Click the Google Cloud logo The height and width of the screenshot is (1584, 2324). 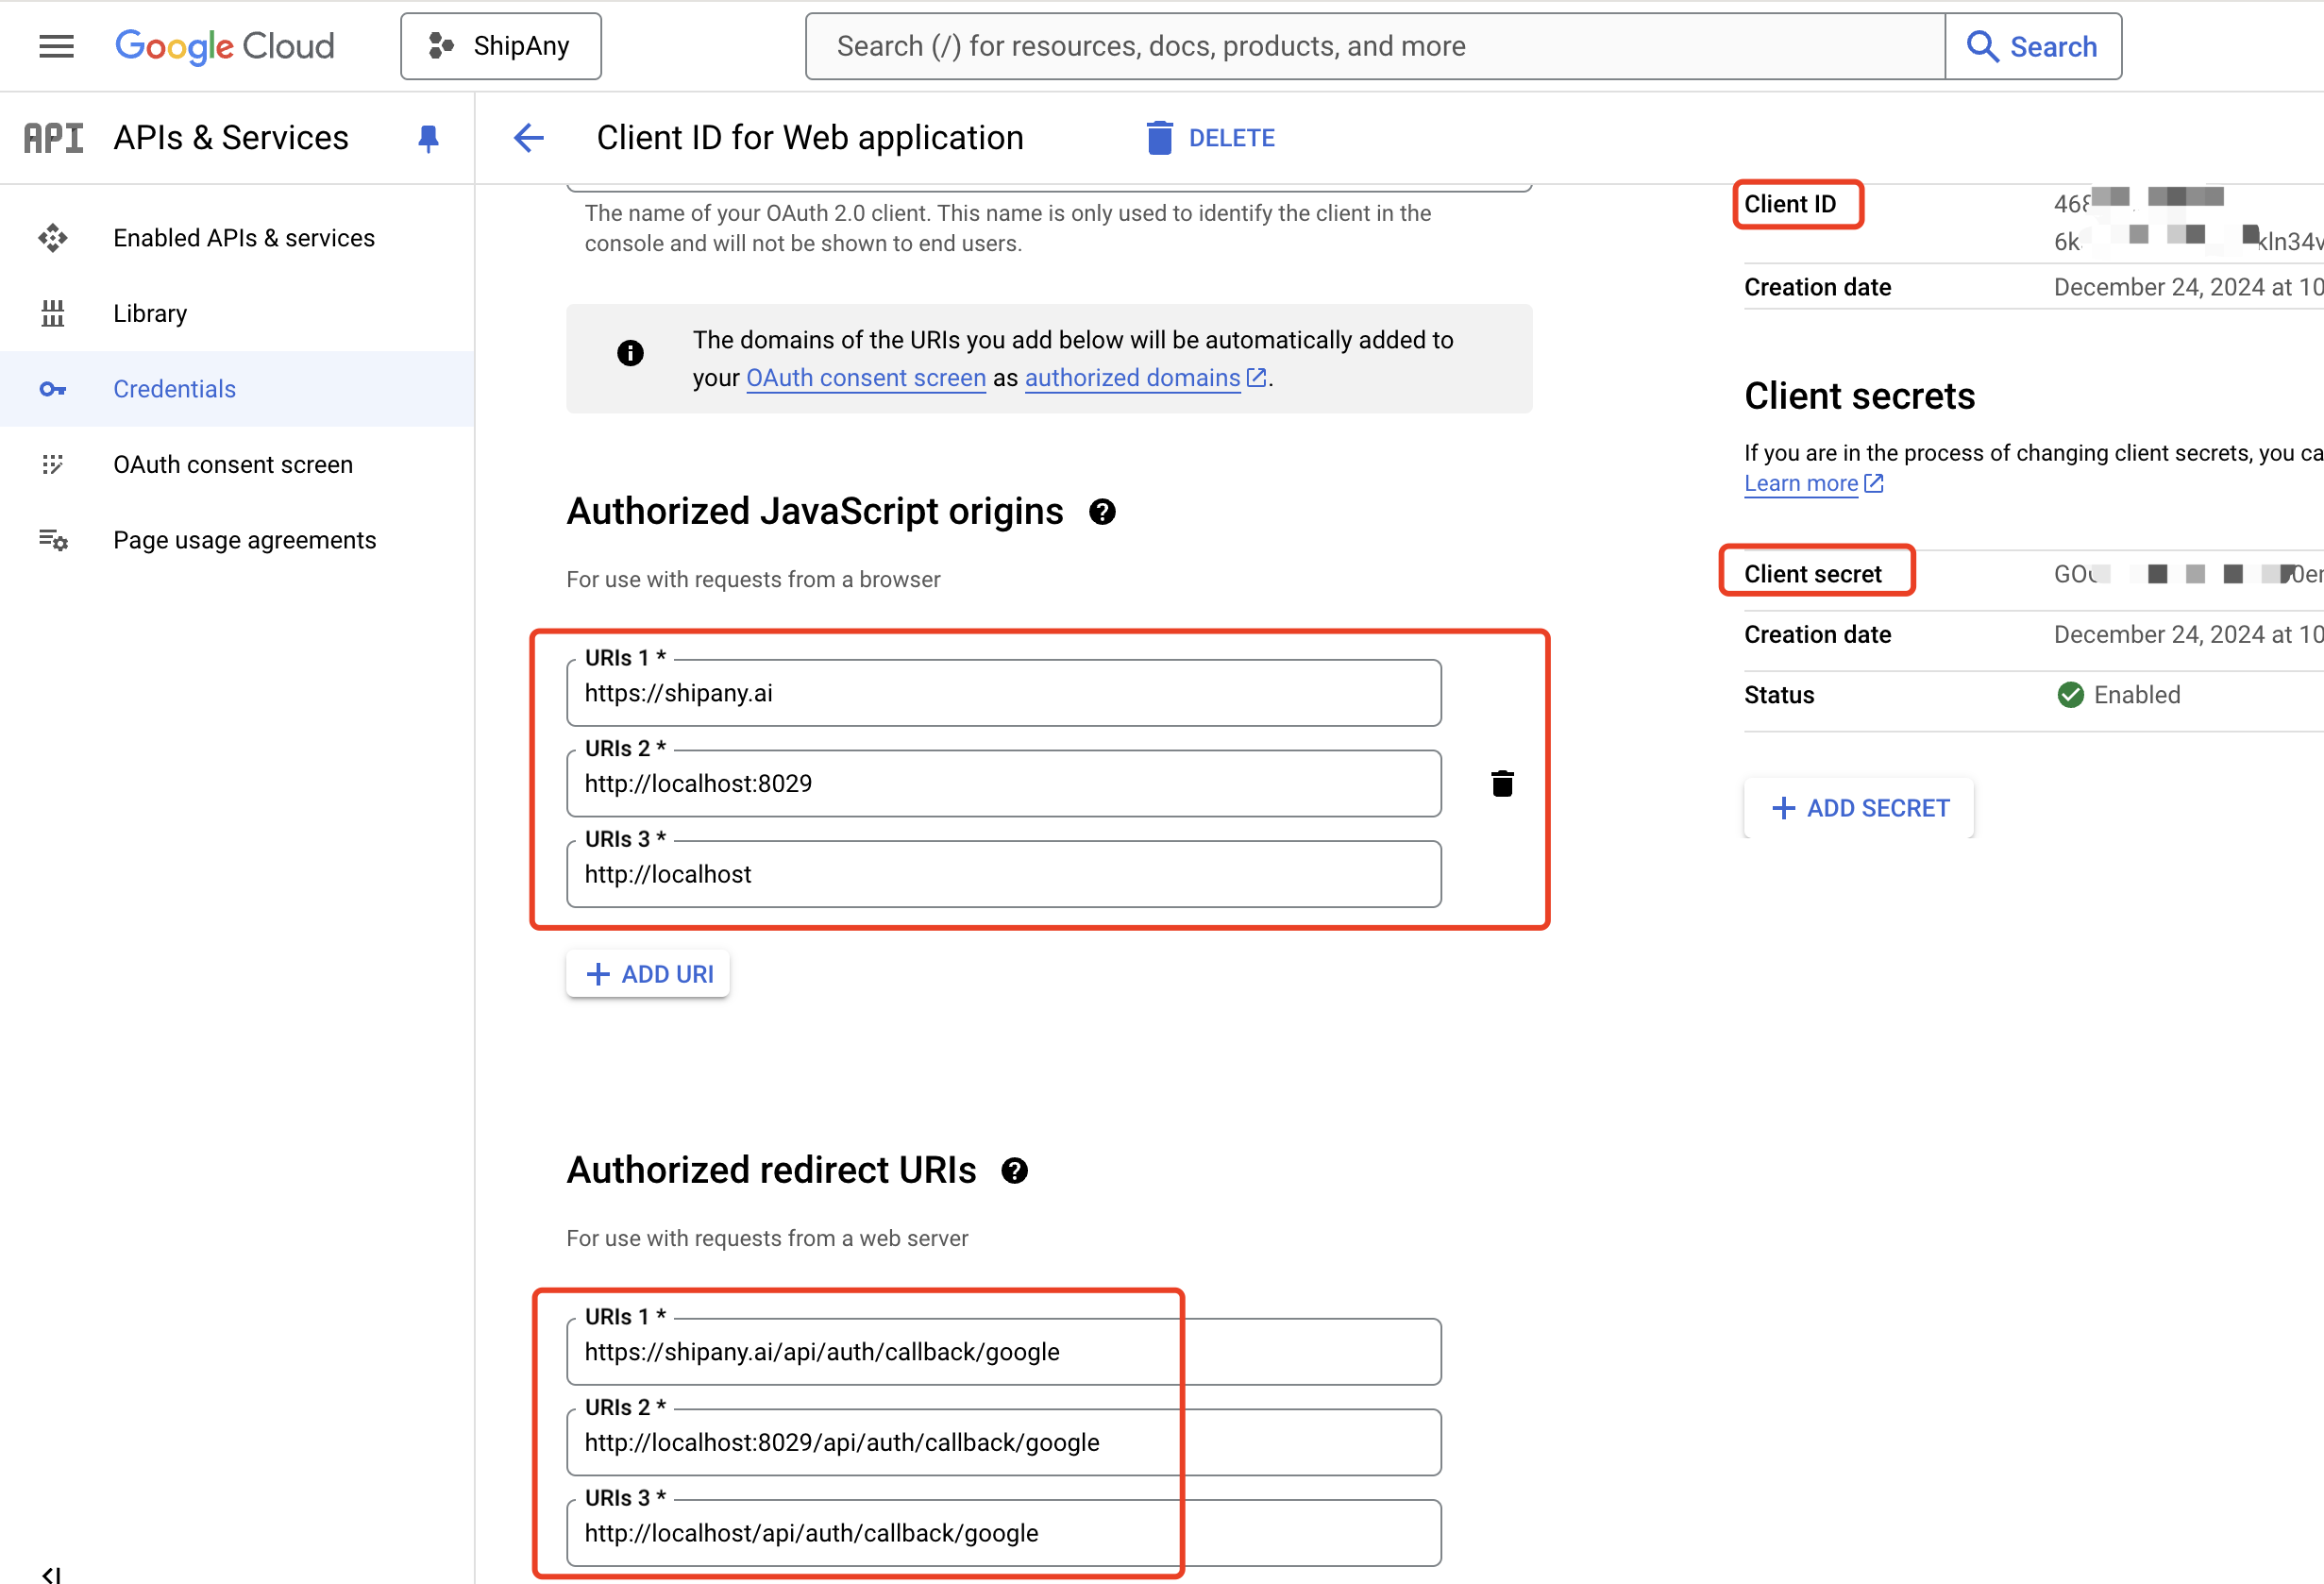(225, 46)
